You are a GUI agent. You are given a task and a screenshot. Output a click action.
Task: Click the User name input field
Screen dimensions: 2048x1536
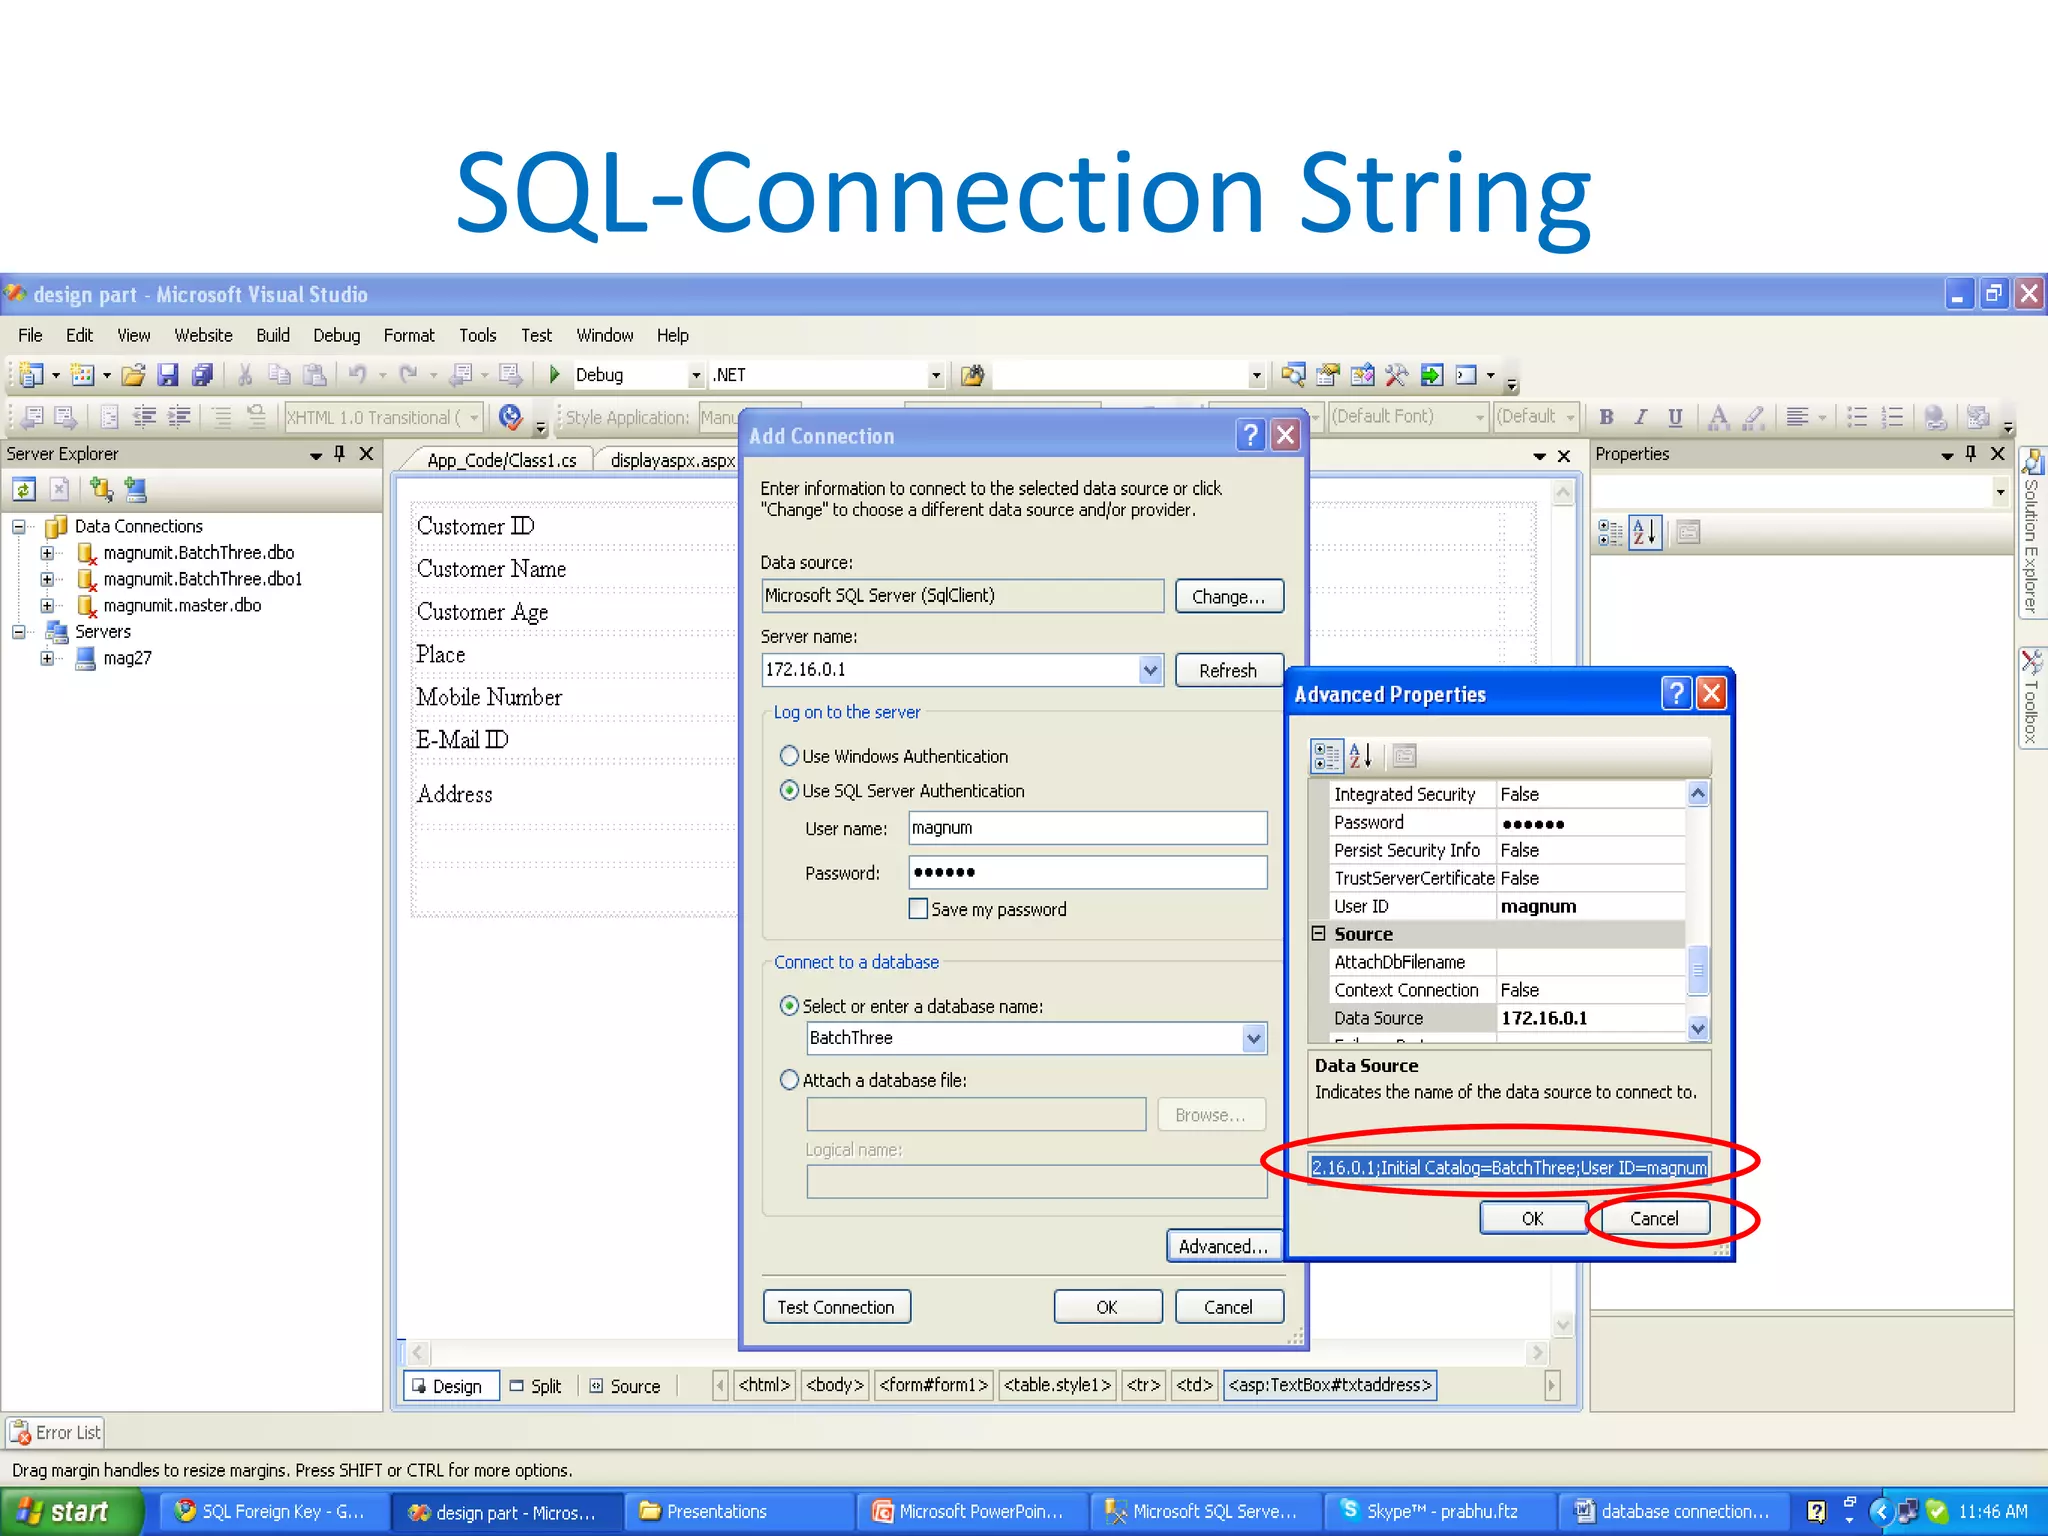(x=1087, y=828)
